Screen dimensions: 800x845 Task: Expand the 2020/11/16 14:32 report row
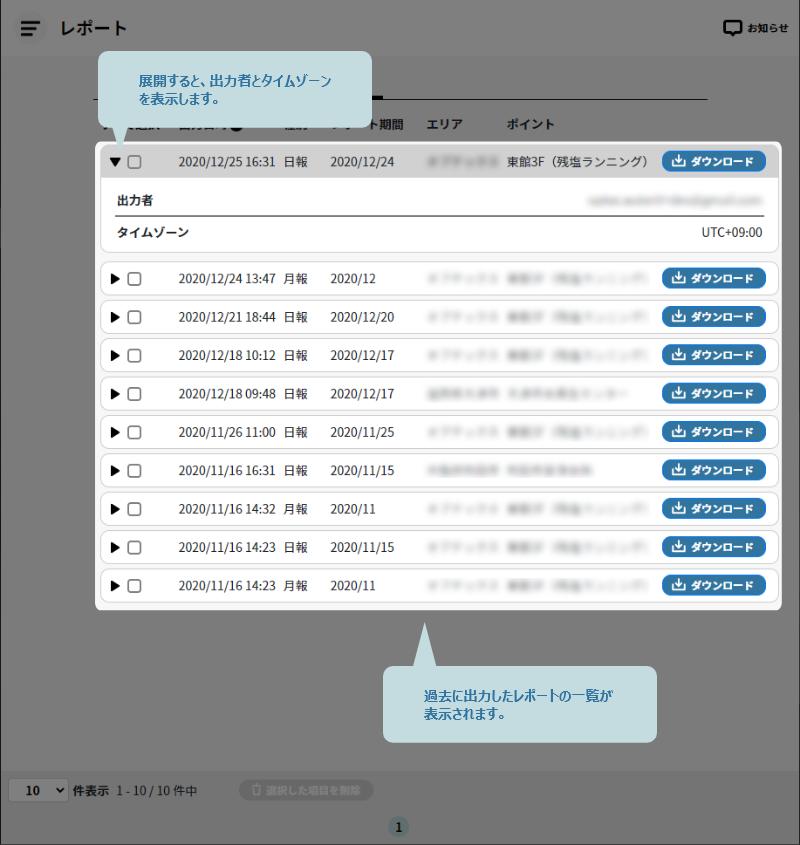pos(115,509)
